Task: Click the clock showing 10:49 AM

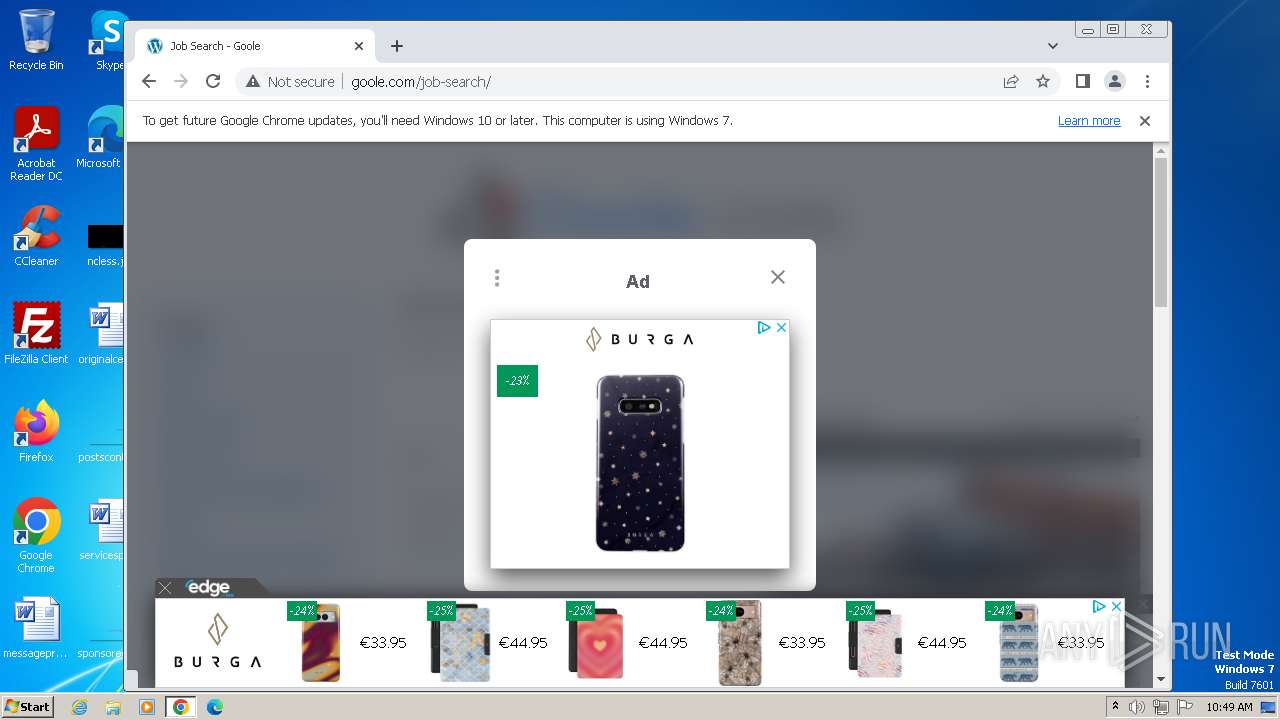Action: click(x=1229, y=707)
